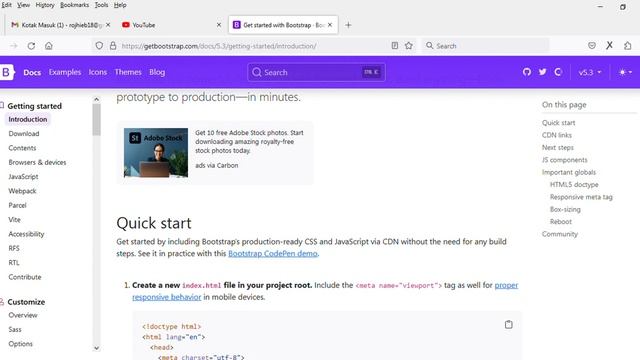Screen dimensions: 640x360
Task: Open Bootstrap GitHub icon link
Action: coord(527,72)
